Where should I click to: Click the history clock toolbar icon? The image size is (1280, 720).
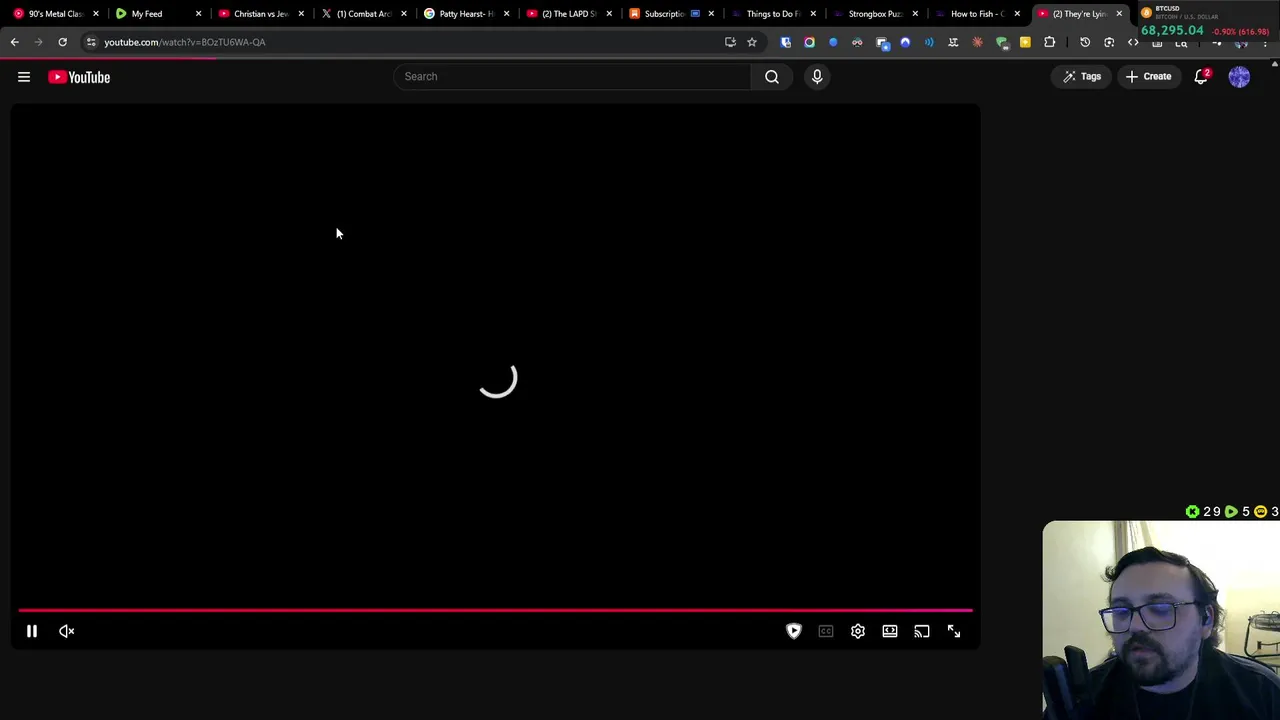click(x=1085, y=42)
